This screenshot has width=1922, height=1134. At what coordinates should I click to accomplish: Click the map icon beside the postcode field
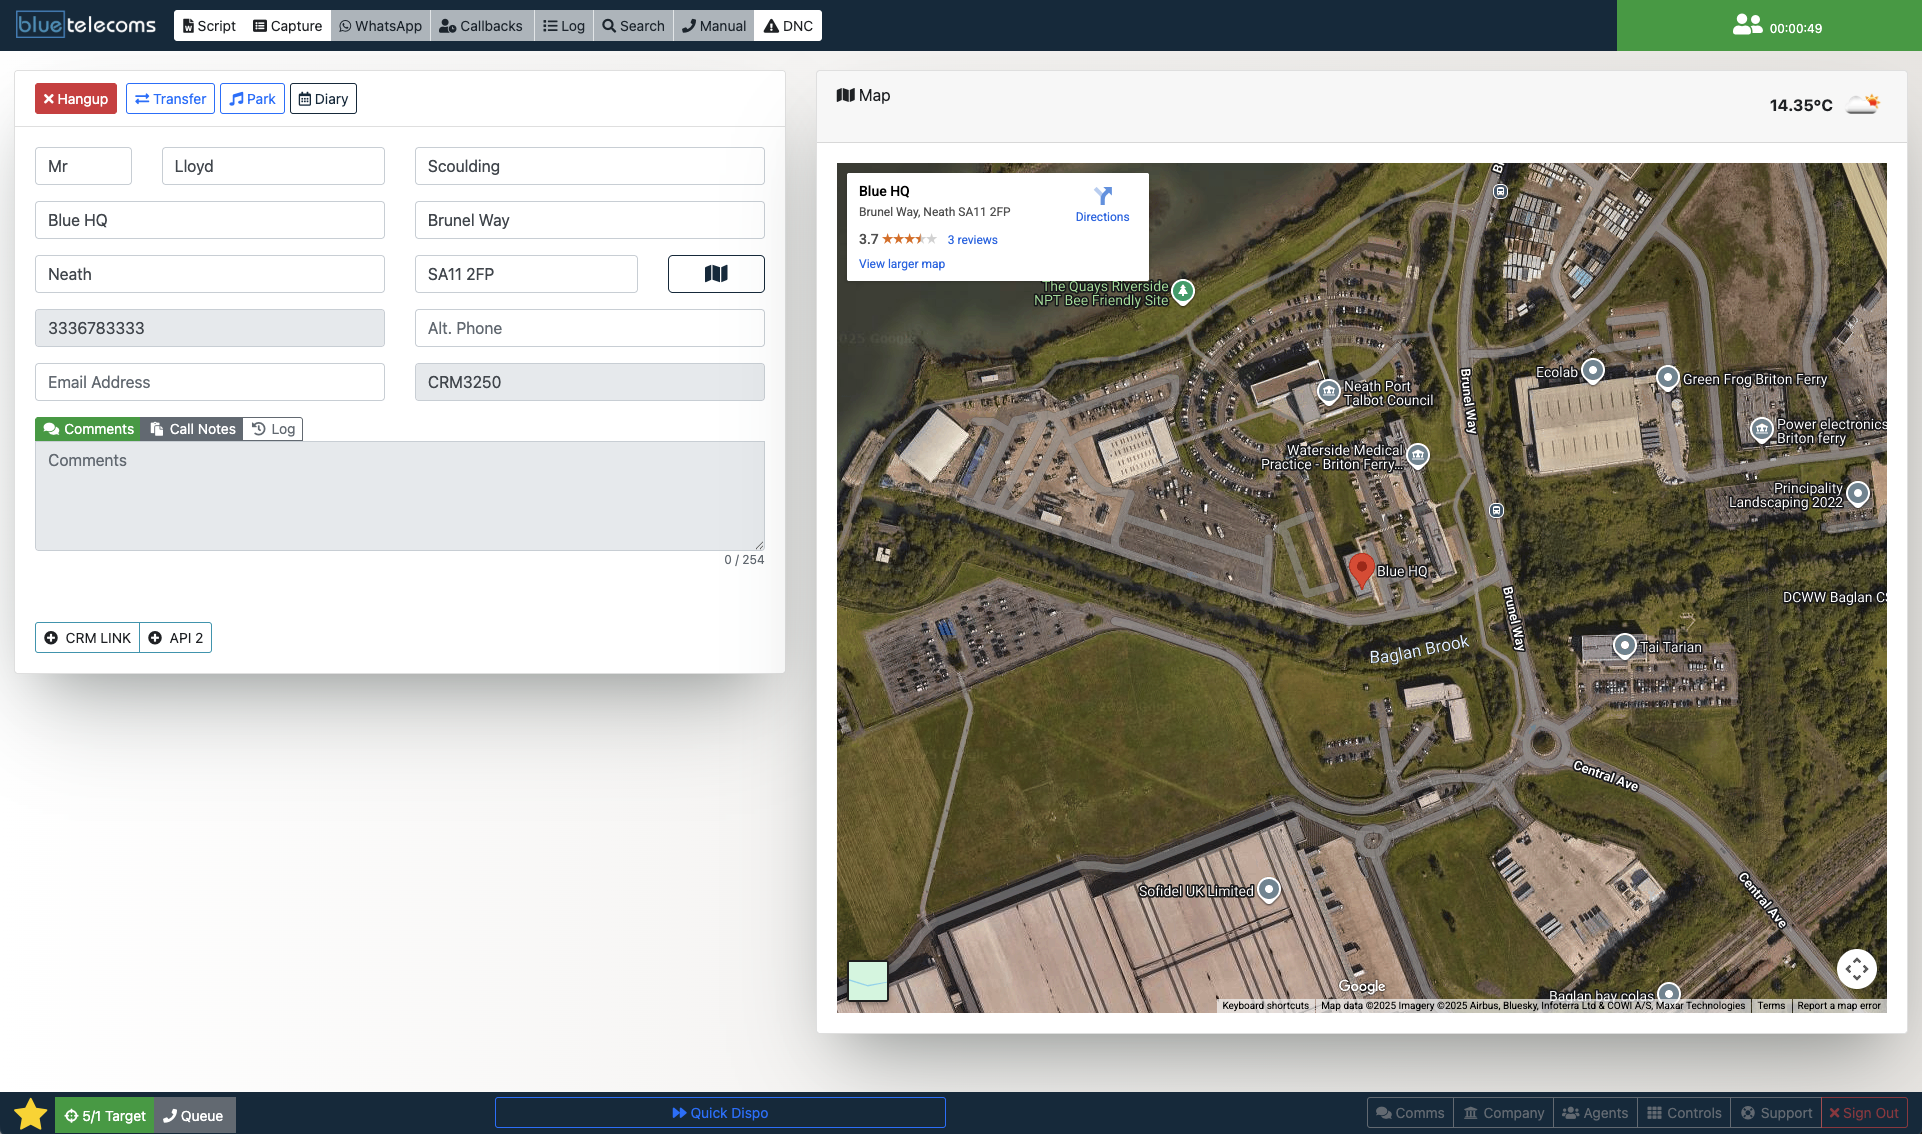[x=716, y=273]
